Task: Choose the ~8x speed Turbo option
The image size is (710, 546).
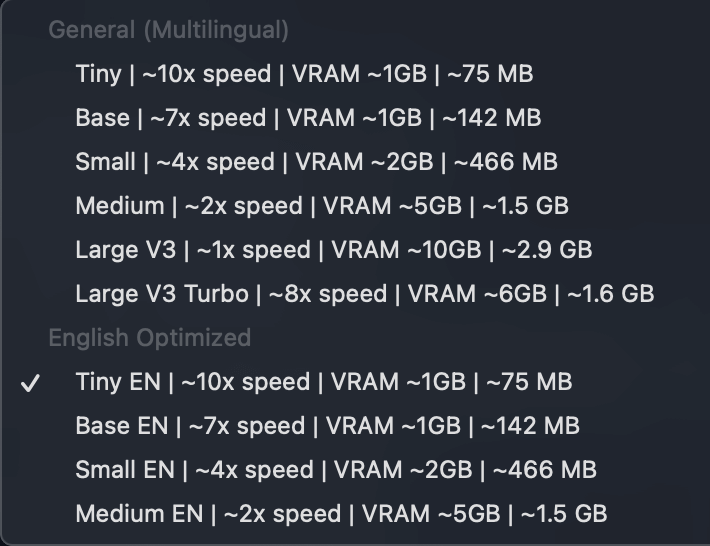Action: [x=364, y=294]
